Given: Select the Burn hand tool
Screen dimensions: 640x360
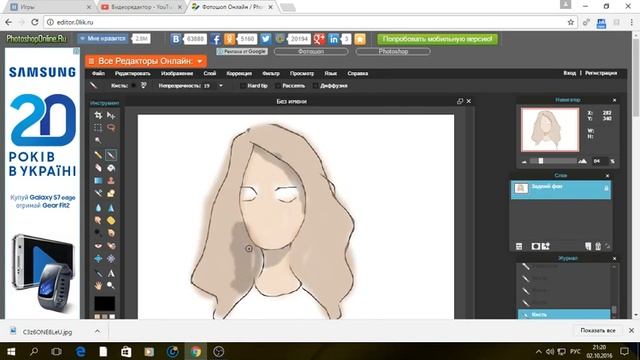Looking at the screenshot, I should point(111,233).
